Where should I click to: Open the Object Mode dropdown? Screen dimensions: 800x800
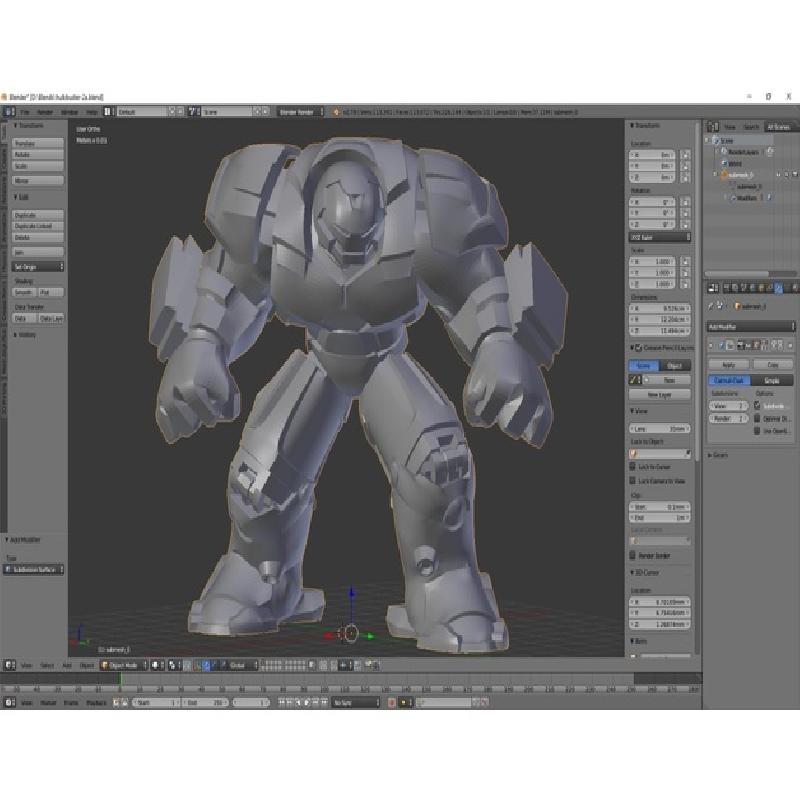coord(123,665)
